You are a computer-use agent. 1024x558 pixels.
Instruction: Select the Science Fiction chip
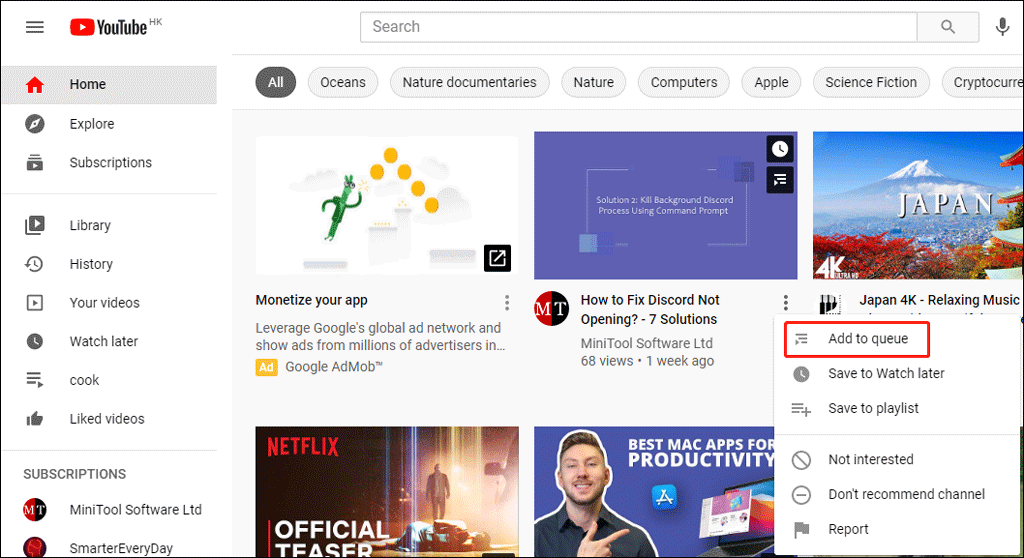(871, 82)
